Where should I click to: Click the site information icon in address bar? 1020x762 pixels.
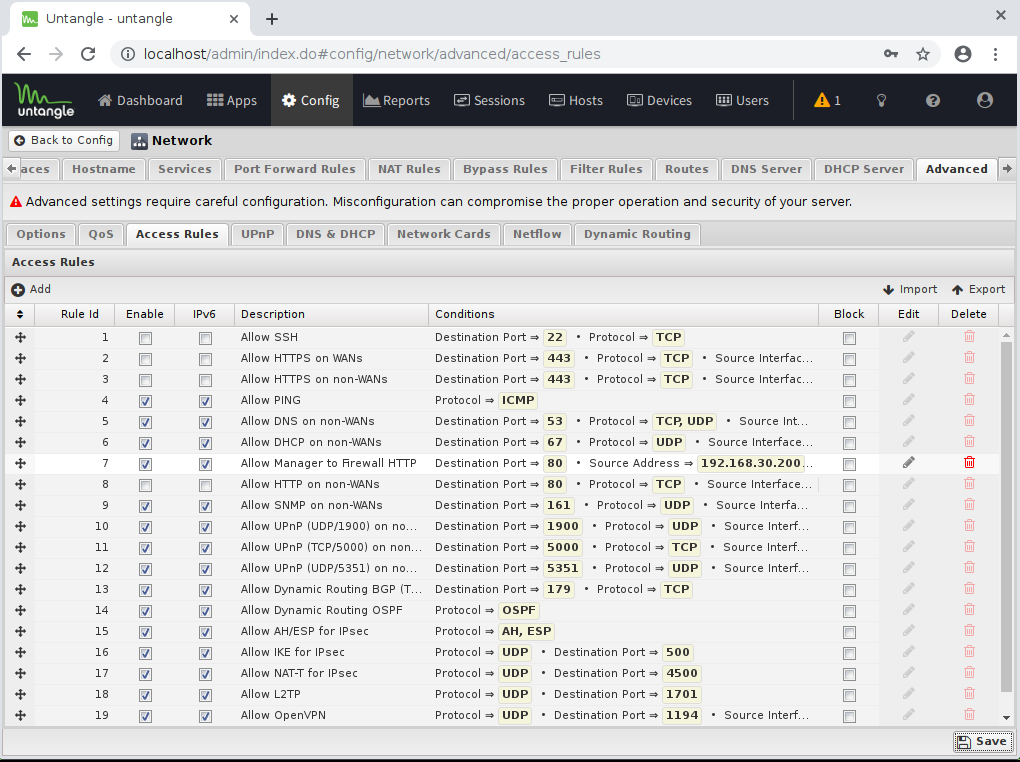click(x=129, y=54)
